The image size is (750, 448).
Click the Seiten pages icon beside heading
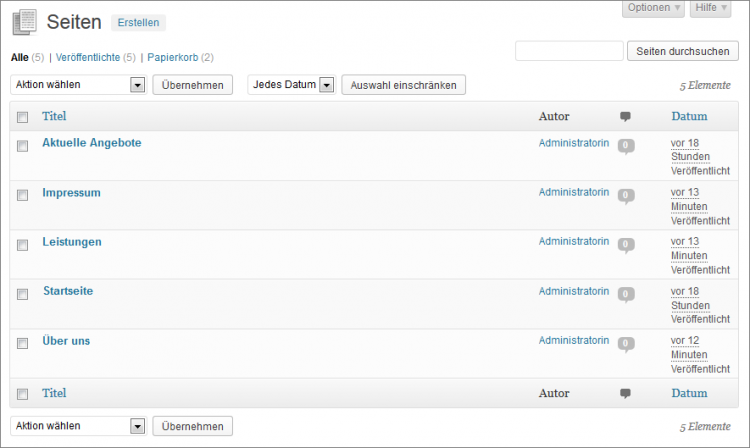[24, 21]
